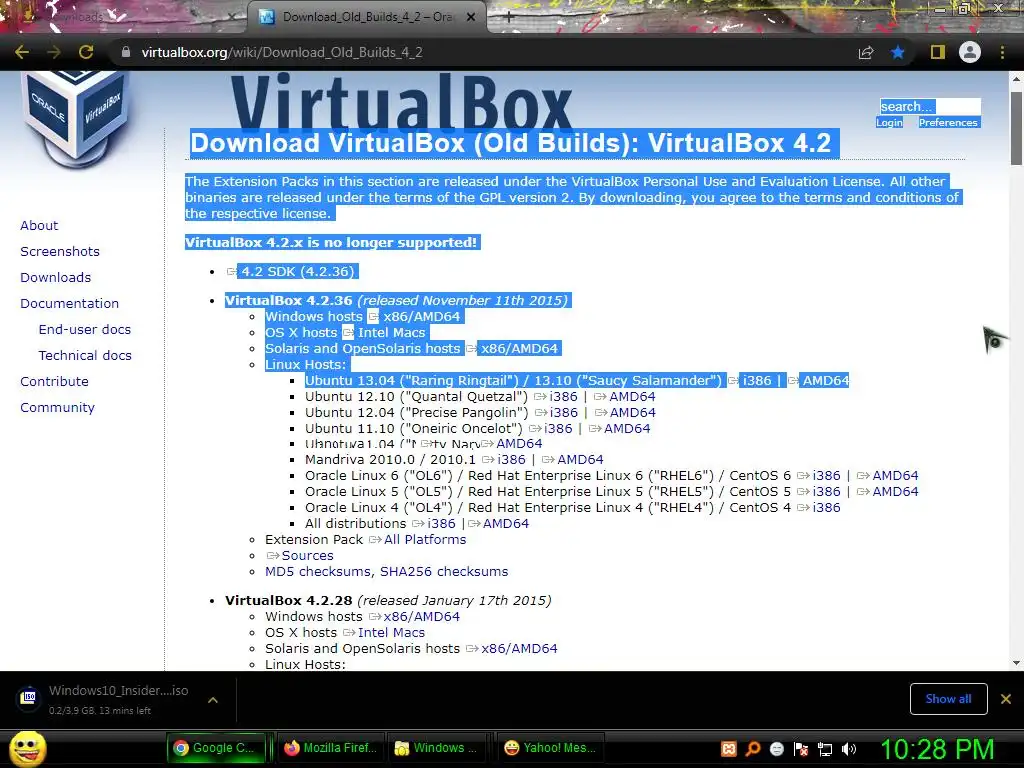Focus the search field on the page
1024x768 pixels.
point(930,106)
